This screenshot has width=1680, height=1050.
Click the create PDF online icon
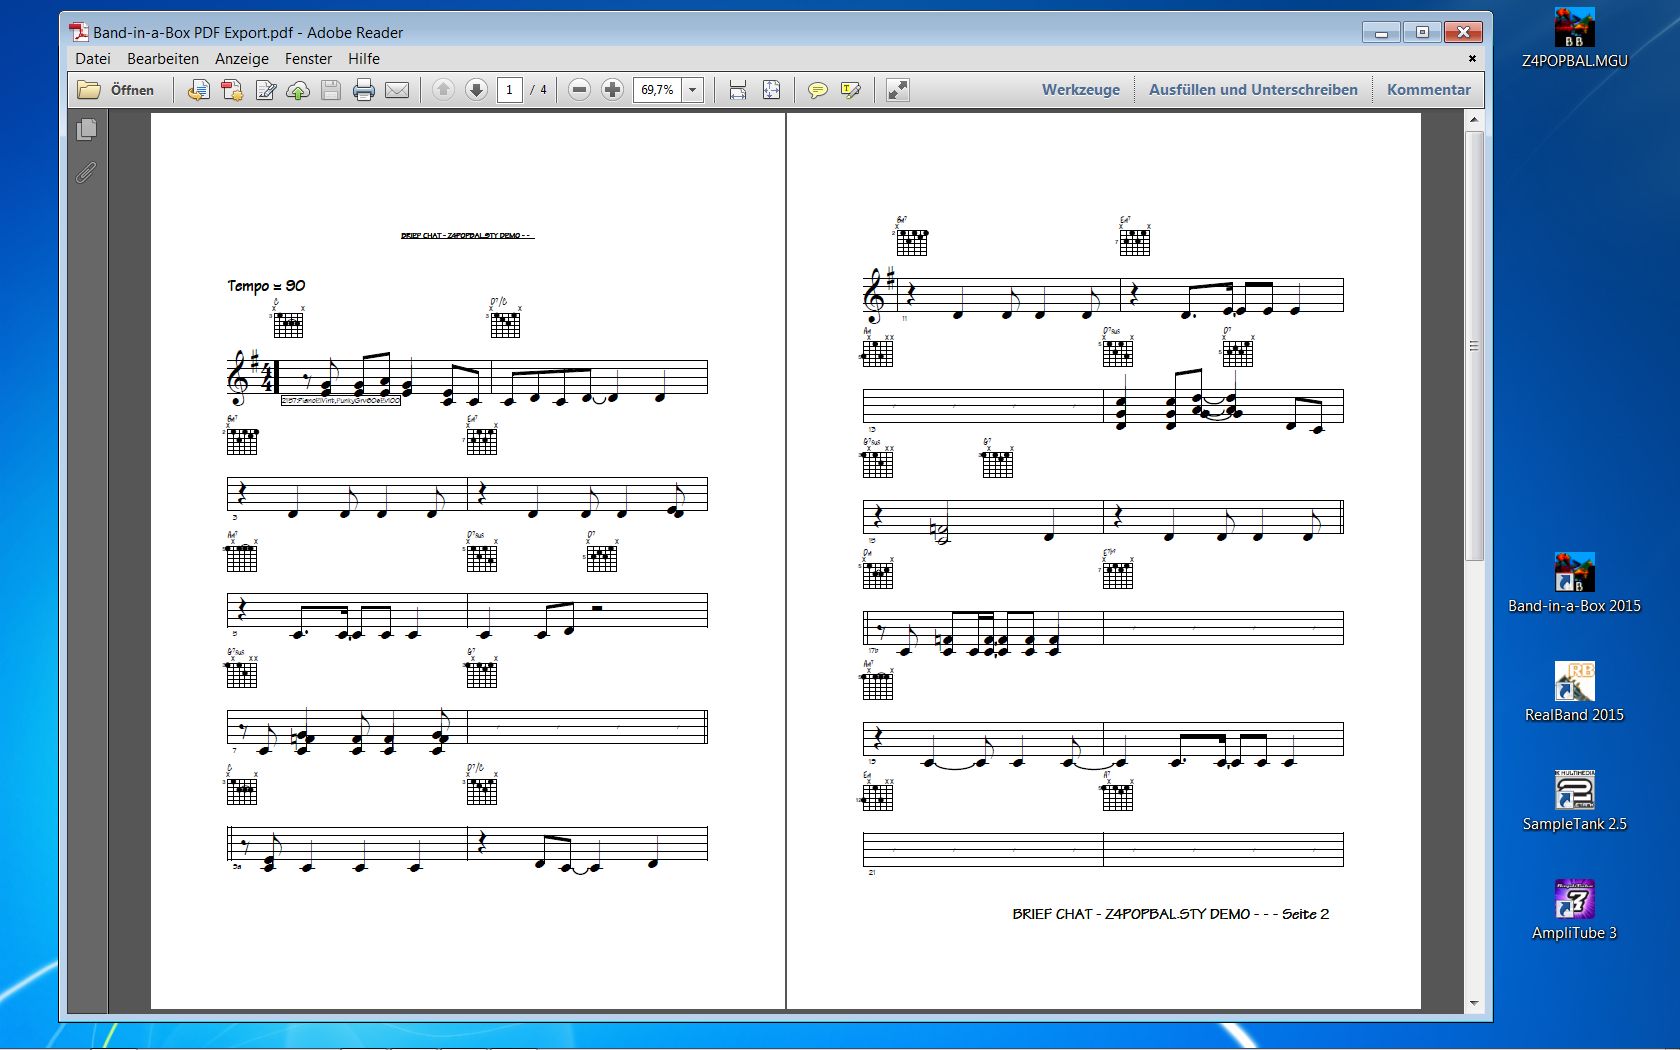coord(232,90)
